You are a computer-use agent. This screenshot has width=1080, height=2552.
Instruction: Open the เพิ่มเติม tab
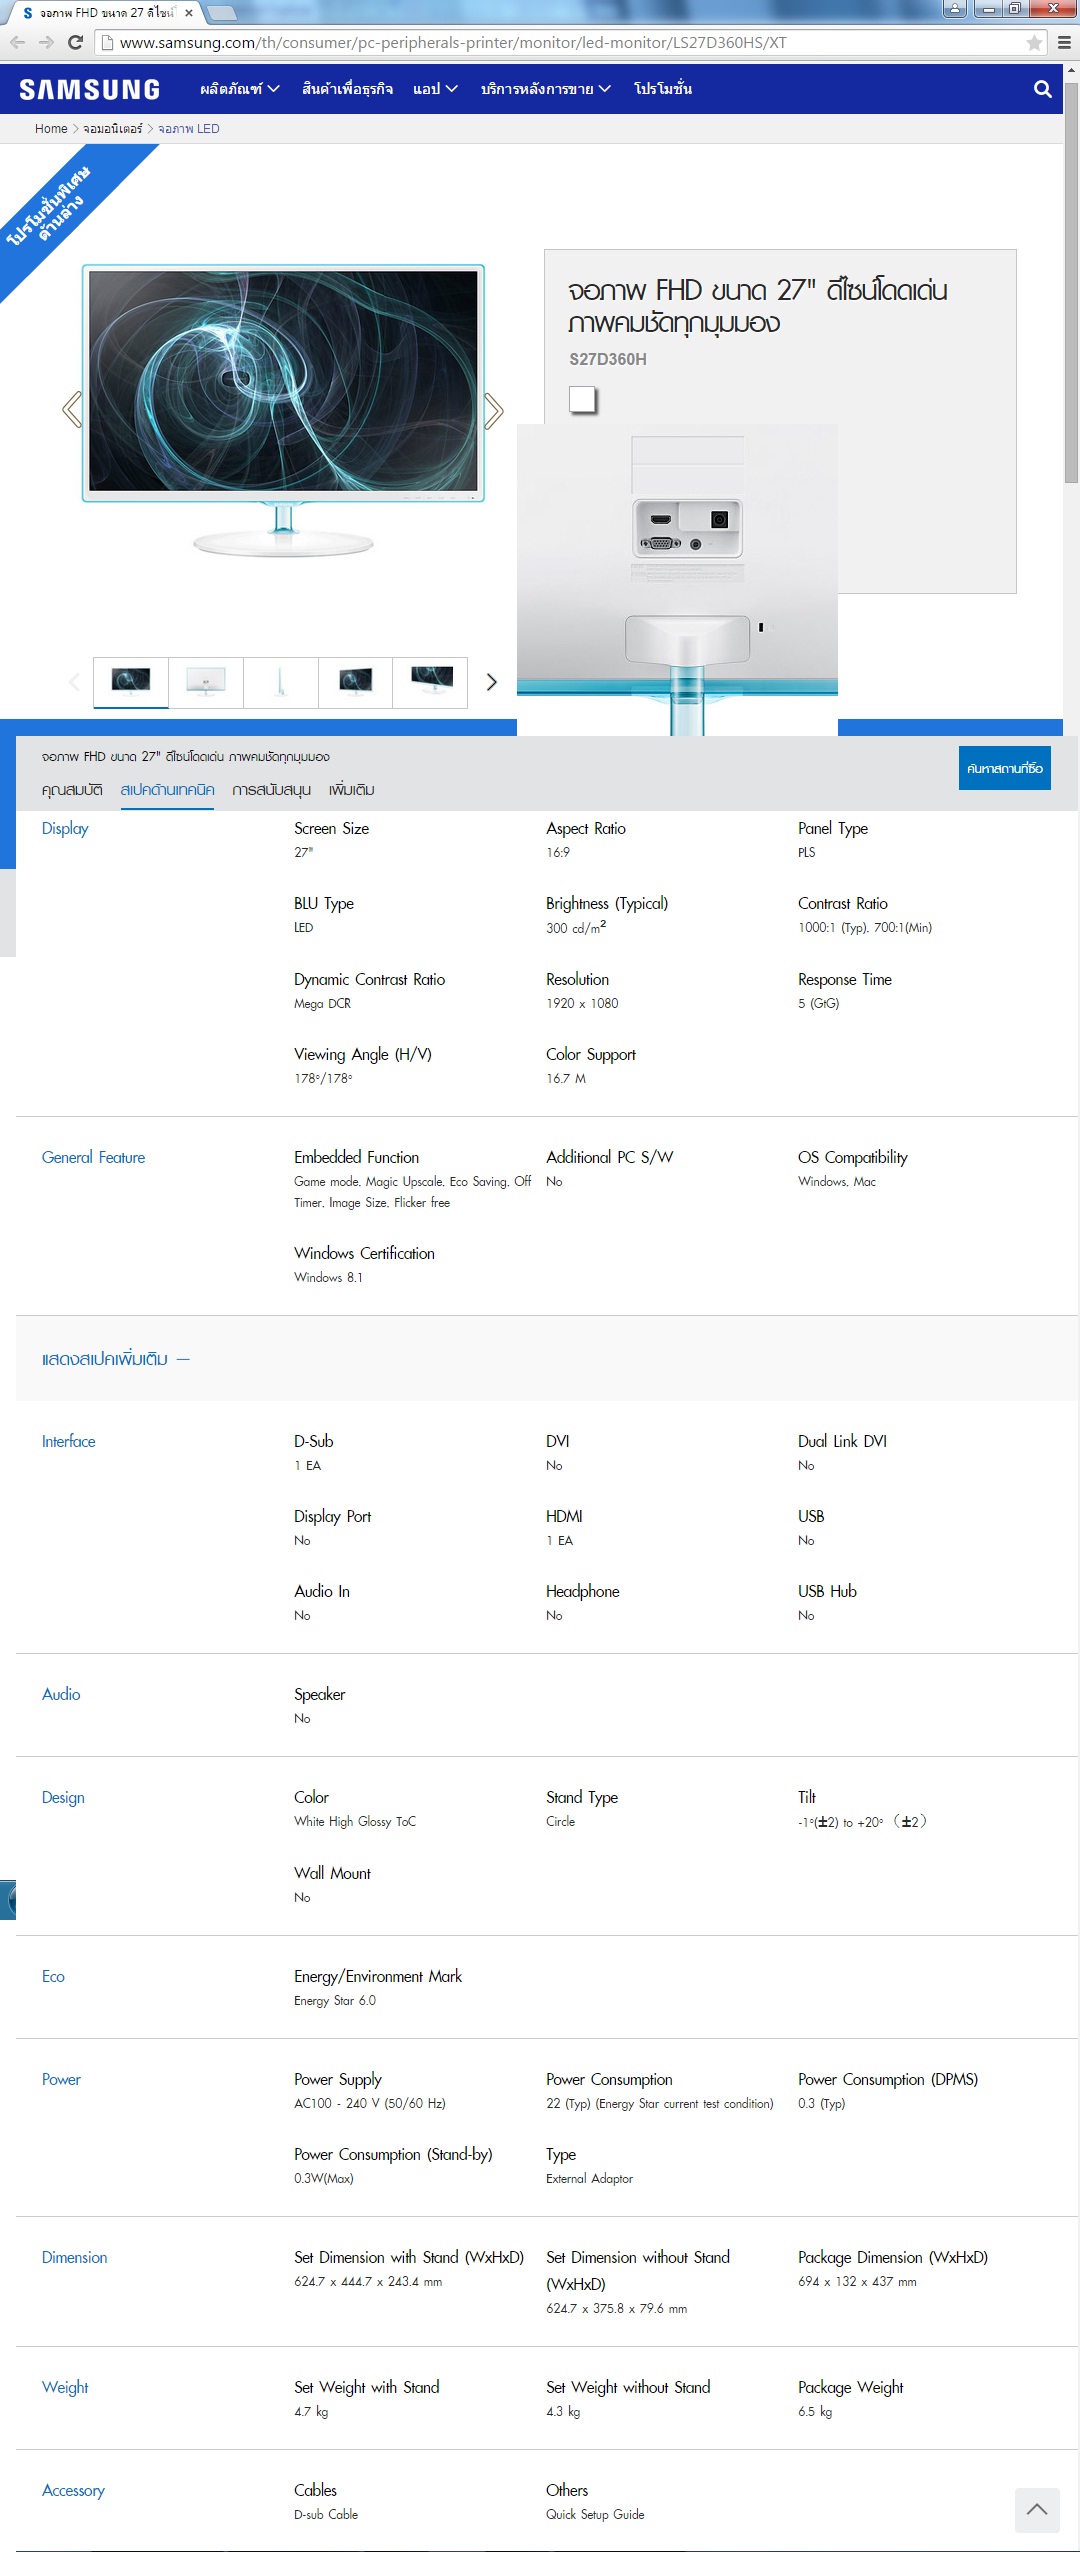(352, 790)
